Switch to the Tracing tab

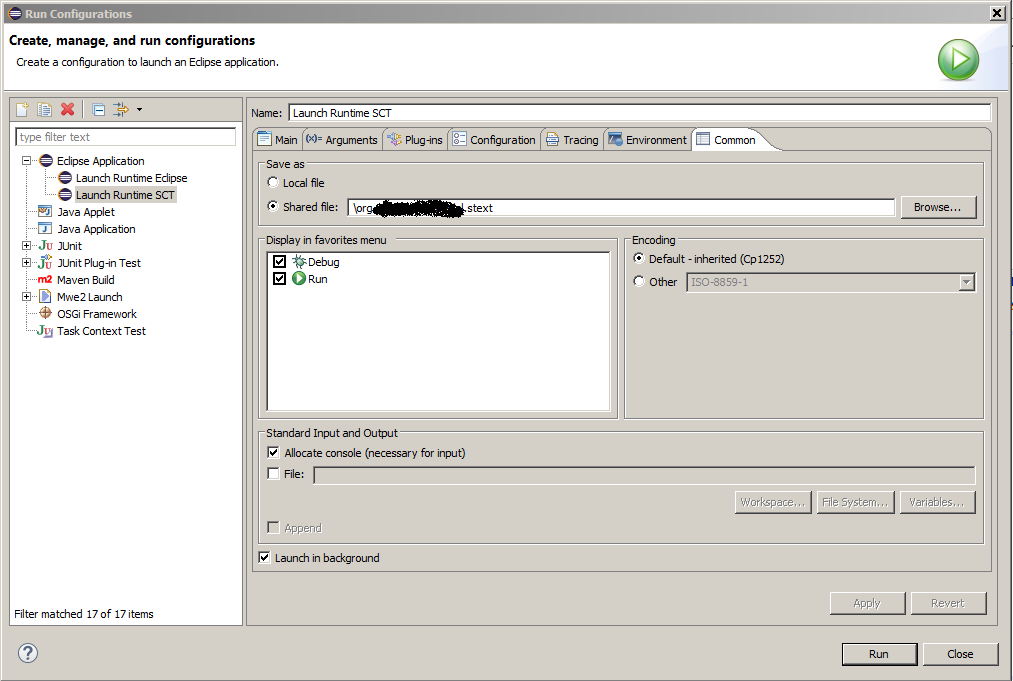(x=572, y=140)
